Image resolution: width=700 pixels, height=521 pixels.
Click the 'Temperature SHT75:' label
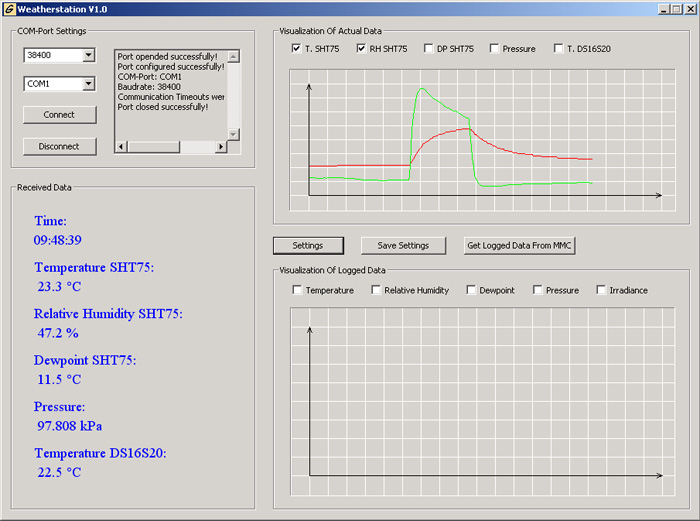pyautogui.click(x=94, y=267)
